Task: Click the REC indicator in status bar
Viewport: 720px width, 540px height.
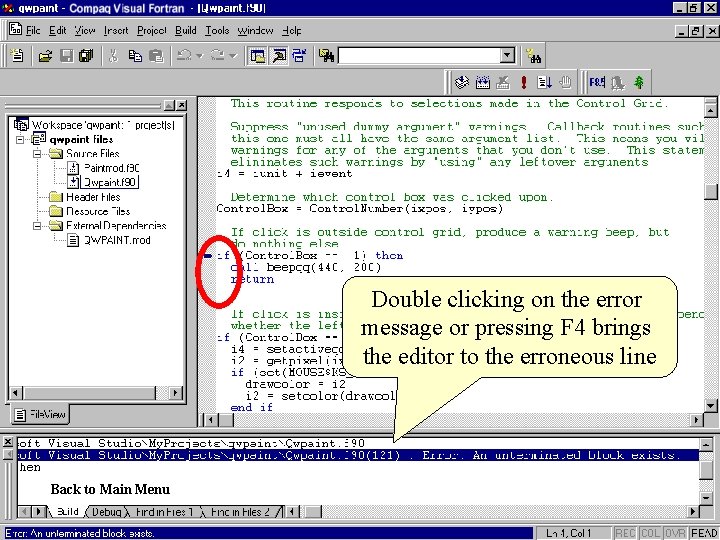Action: click(625, 533)
